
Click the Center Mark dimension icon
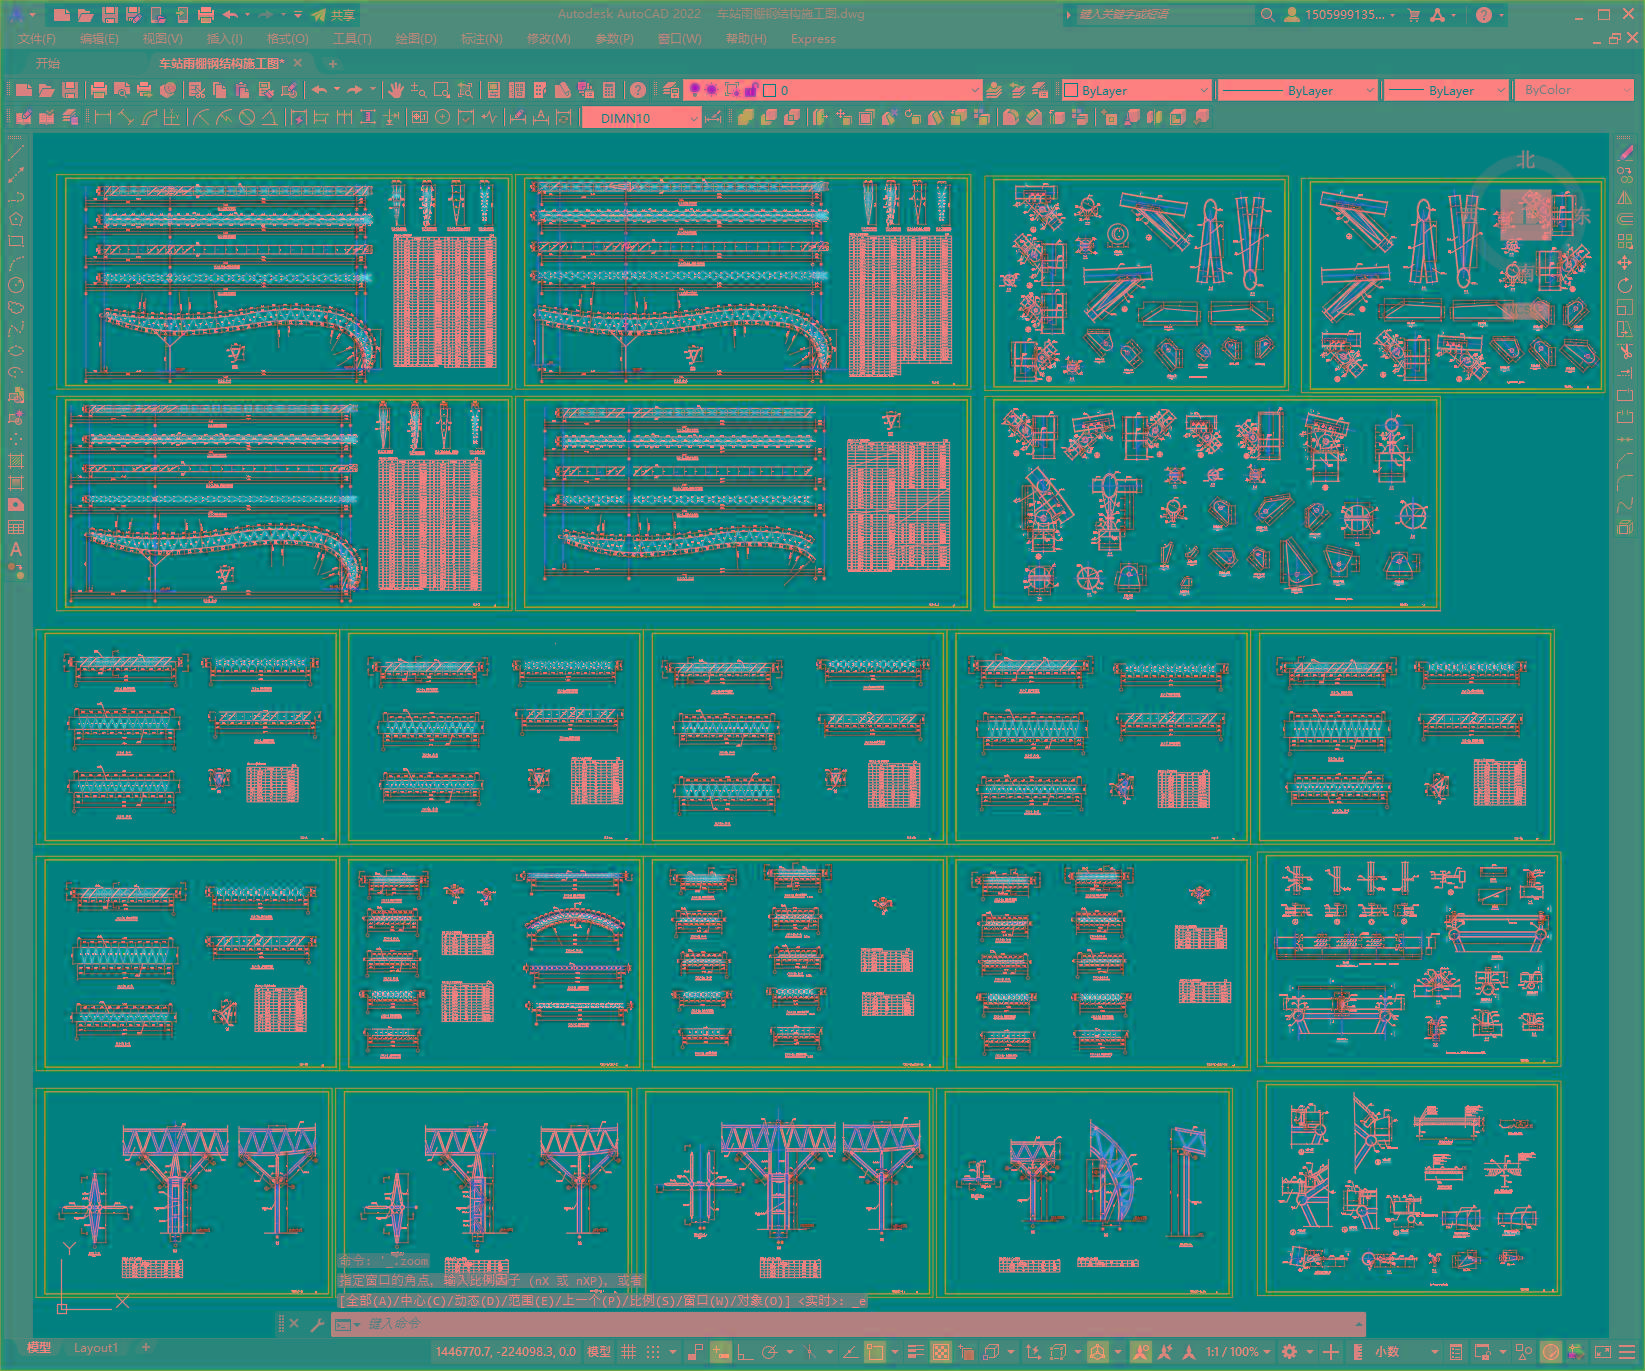(x=442, y=117)
